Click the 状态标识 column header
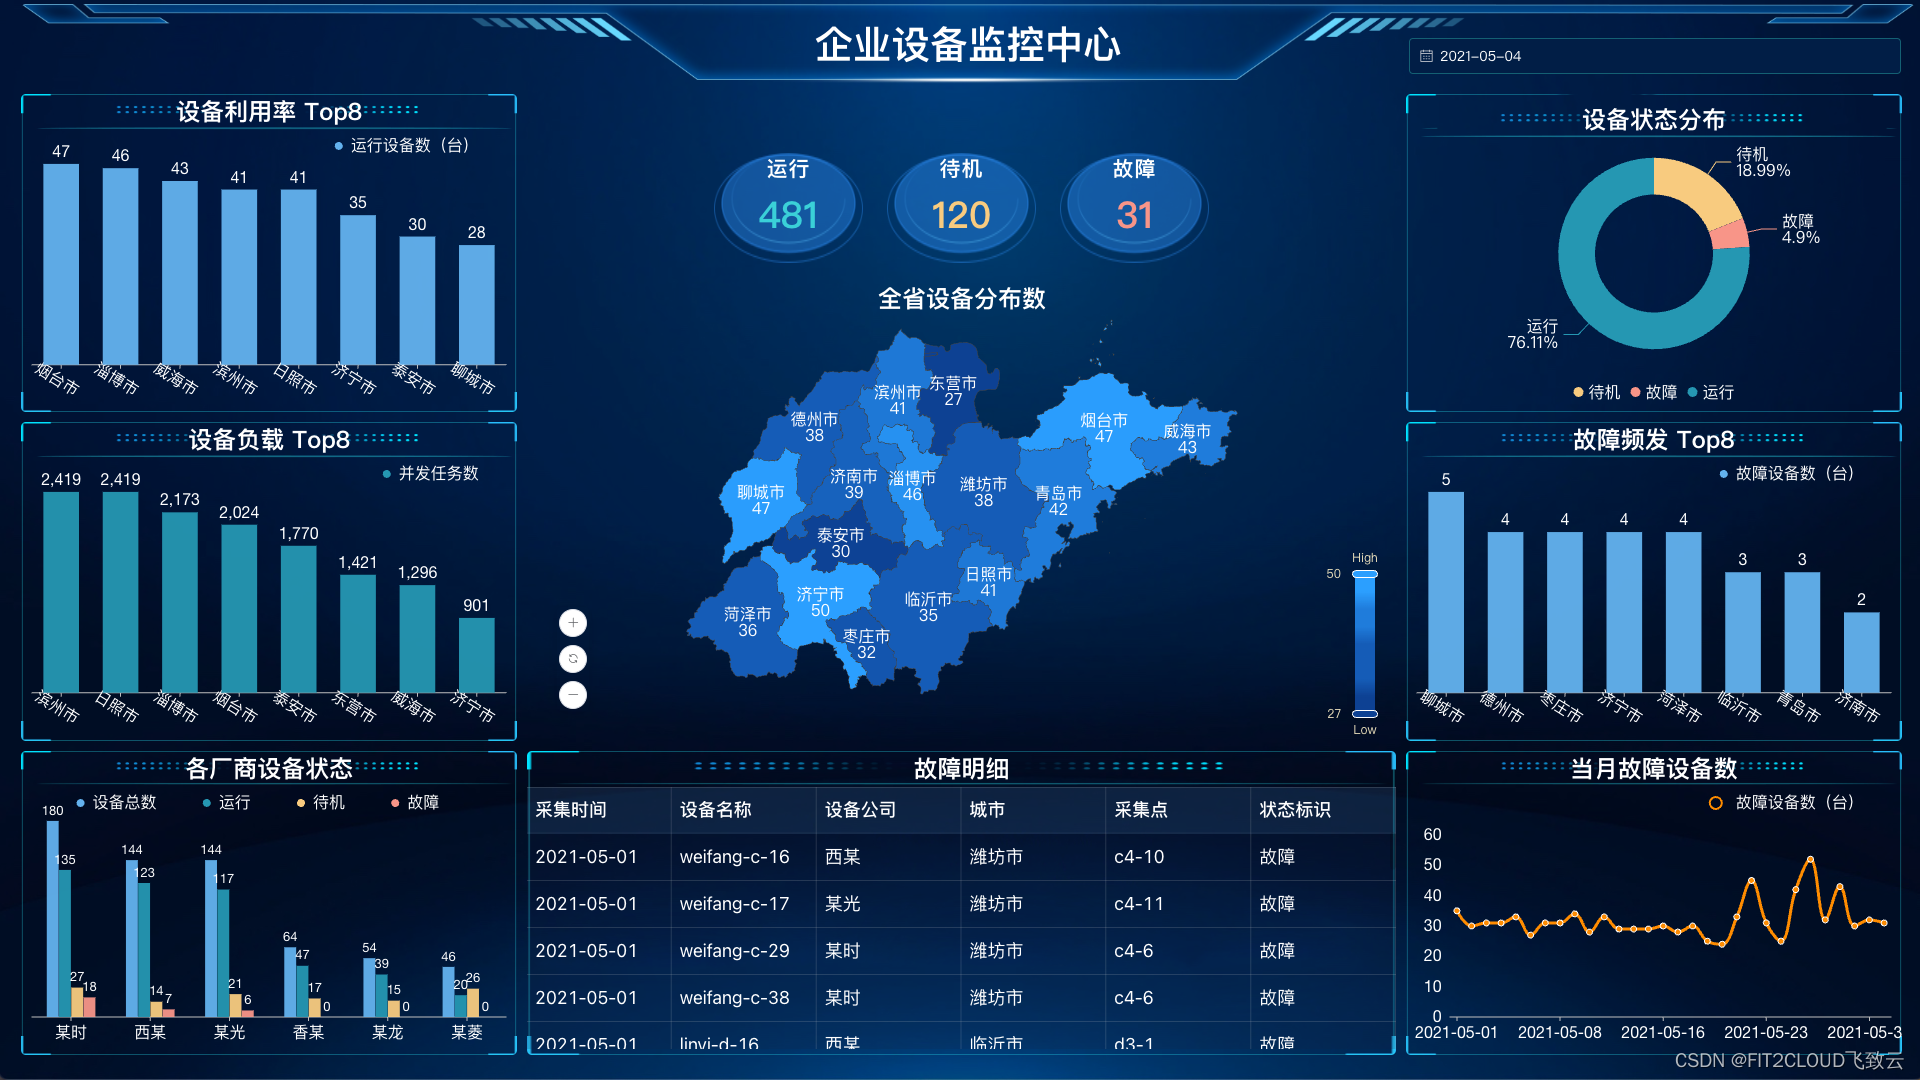Viewport: 1920px width, 1080px height. pos(1295,809)
